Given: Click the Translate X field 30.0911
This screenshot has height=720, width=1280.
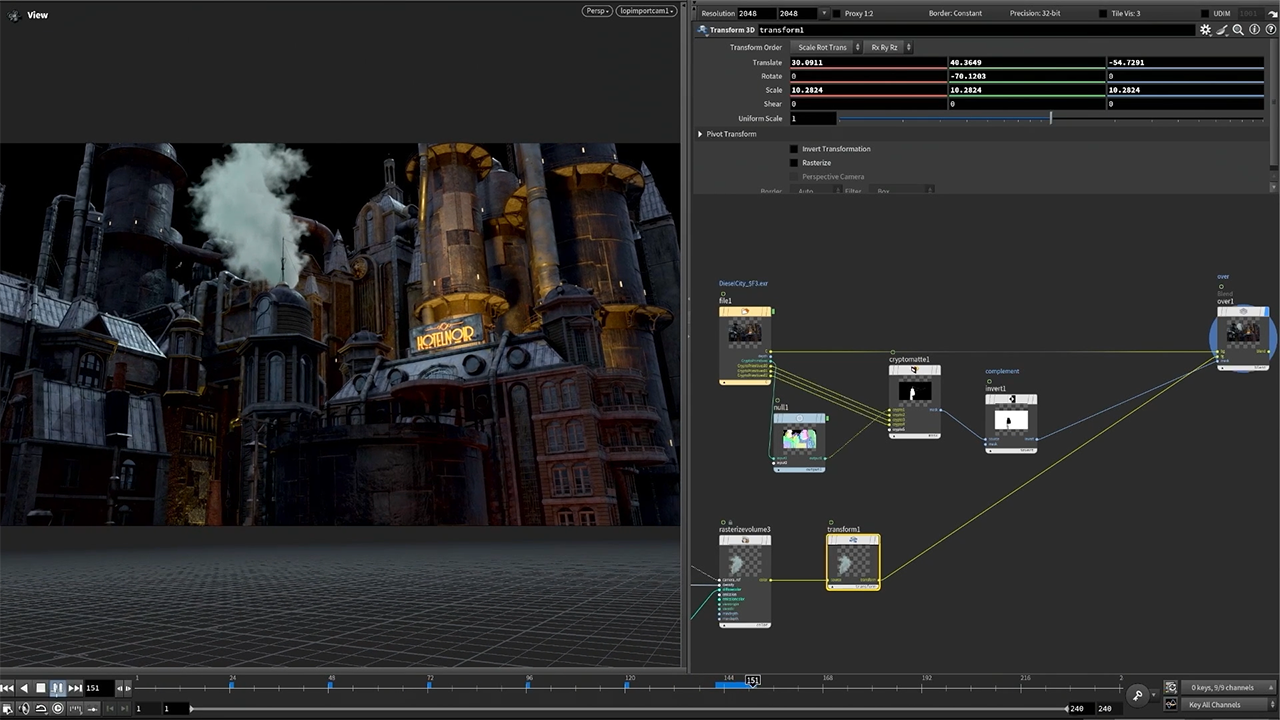Looking at the screenshot, I should click(x=868, y=62).
